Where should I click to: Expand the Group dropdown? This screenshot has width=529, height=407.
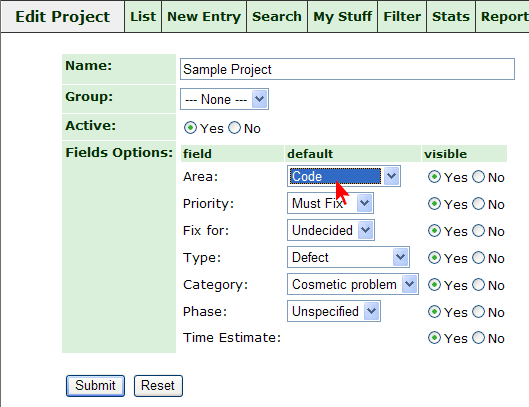coord(224,99)
